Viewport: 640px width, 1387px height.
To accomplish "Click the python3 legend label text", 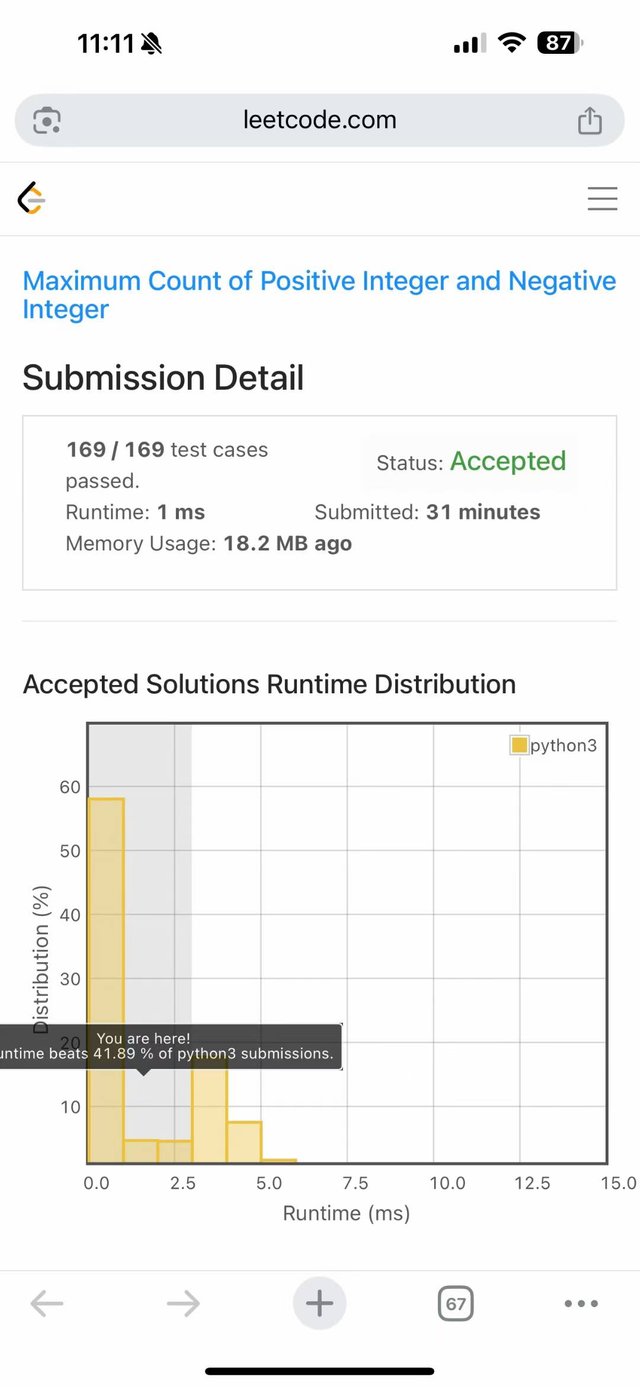I will pyautogui.click(x=563, y=745).
